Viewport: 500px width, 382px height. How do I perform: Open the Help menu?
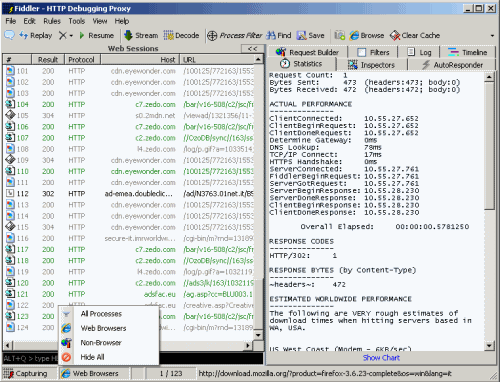pos(122,21)
